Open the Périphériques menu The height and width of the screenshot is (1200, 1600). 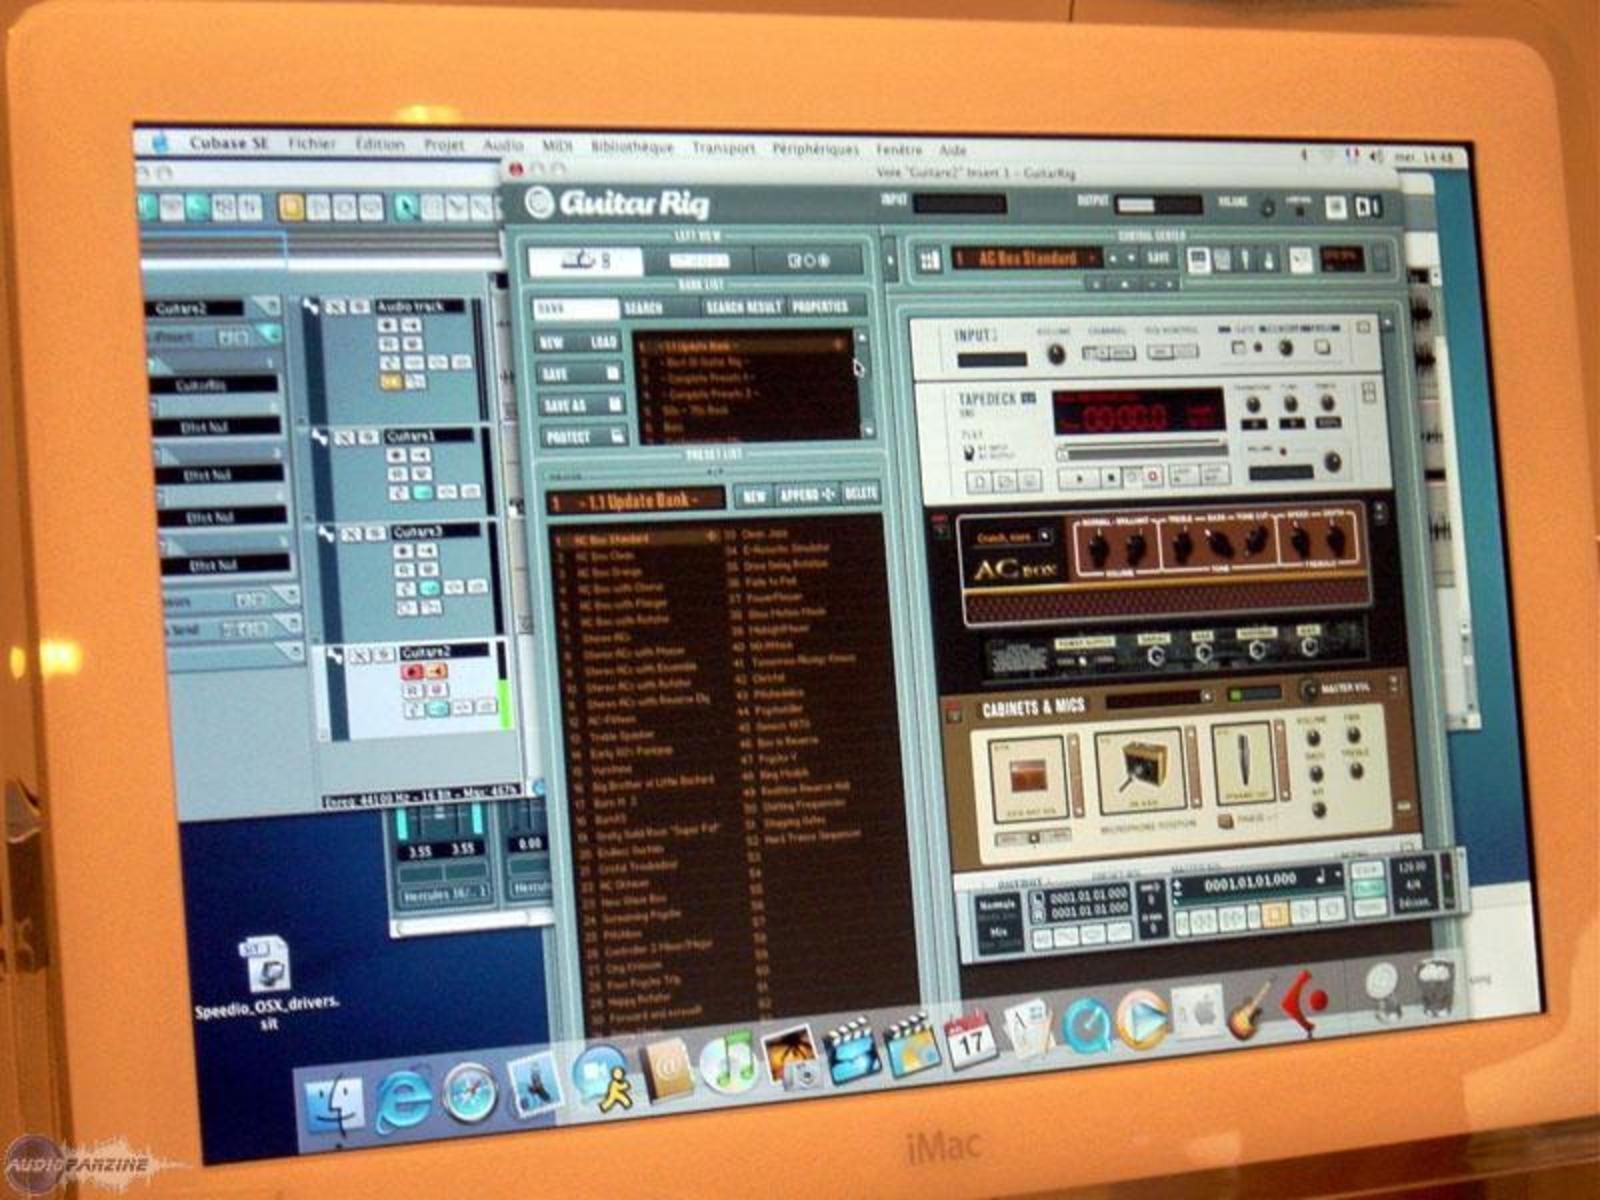coord(815,149)
